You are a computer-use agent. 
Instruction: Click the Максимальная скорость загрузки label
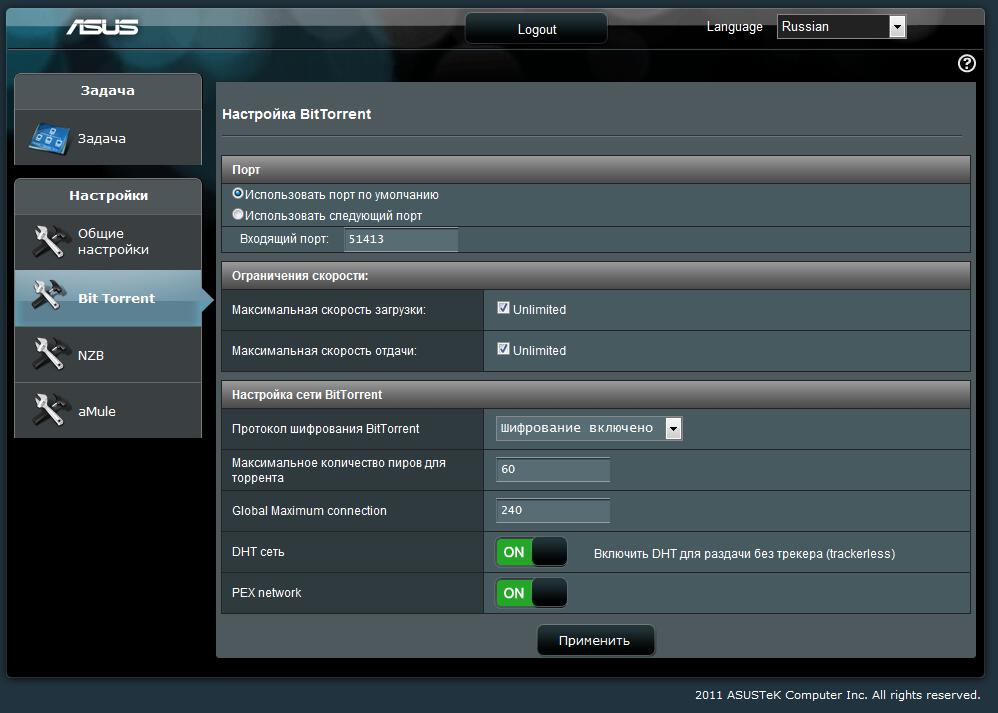pos(328,310)
